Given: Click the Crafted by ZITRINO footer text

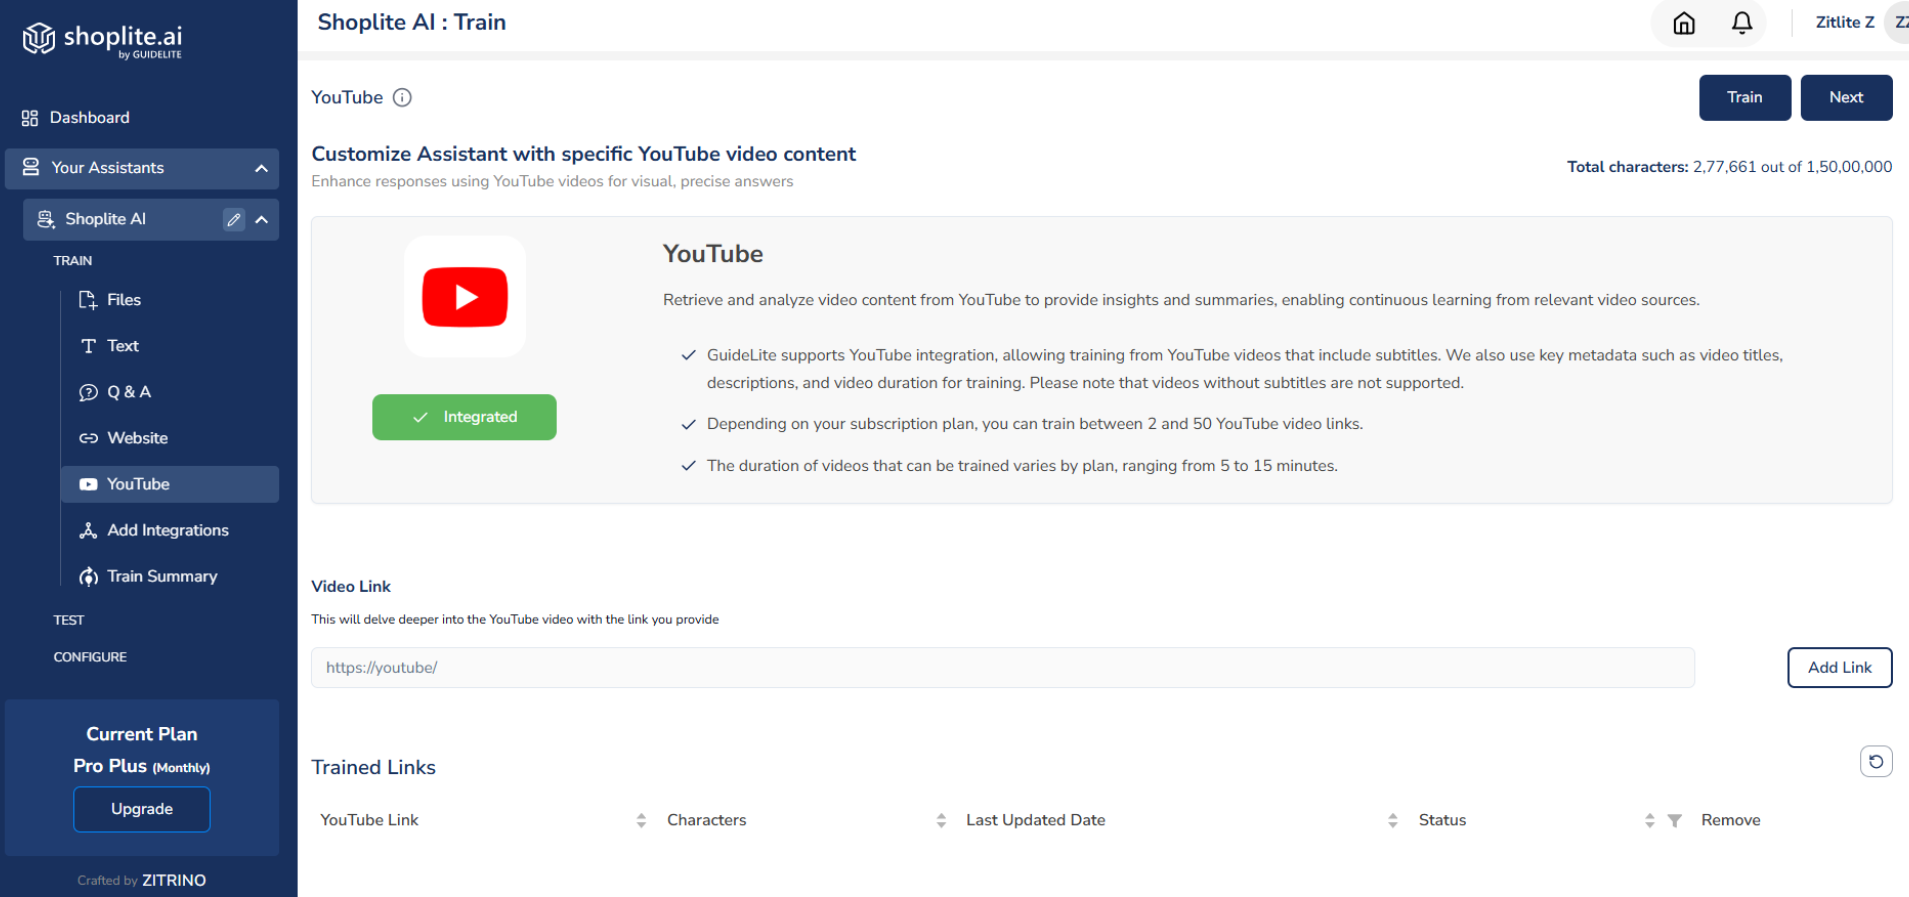Looking at the screenshot, I should [x=142, y=880].
